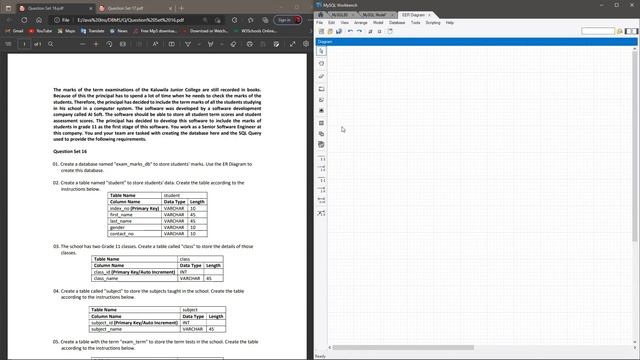Open the YouTube bookmark

40,31
